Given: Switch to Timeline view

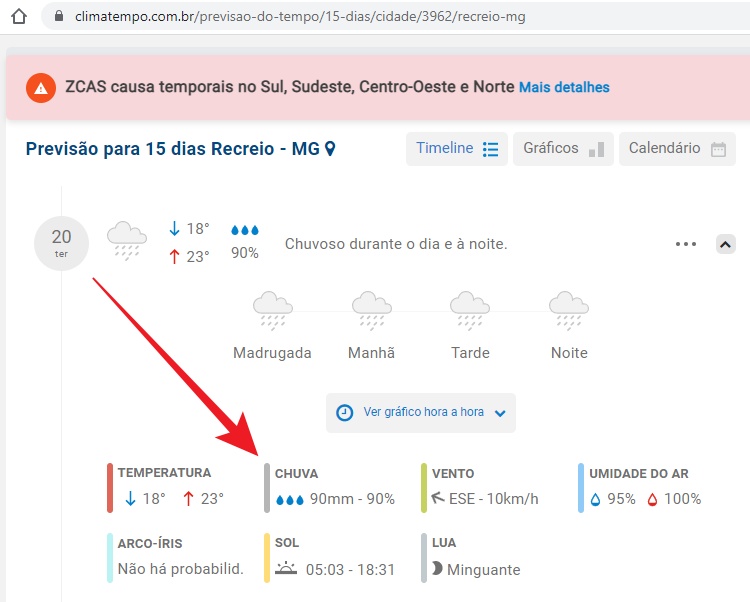Looking at the screenshot, I should (456, 149).
